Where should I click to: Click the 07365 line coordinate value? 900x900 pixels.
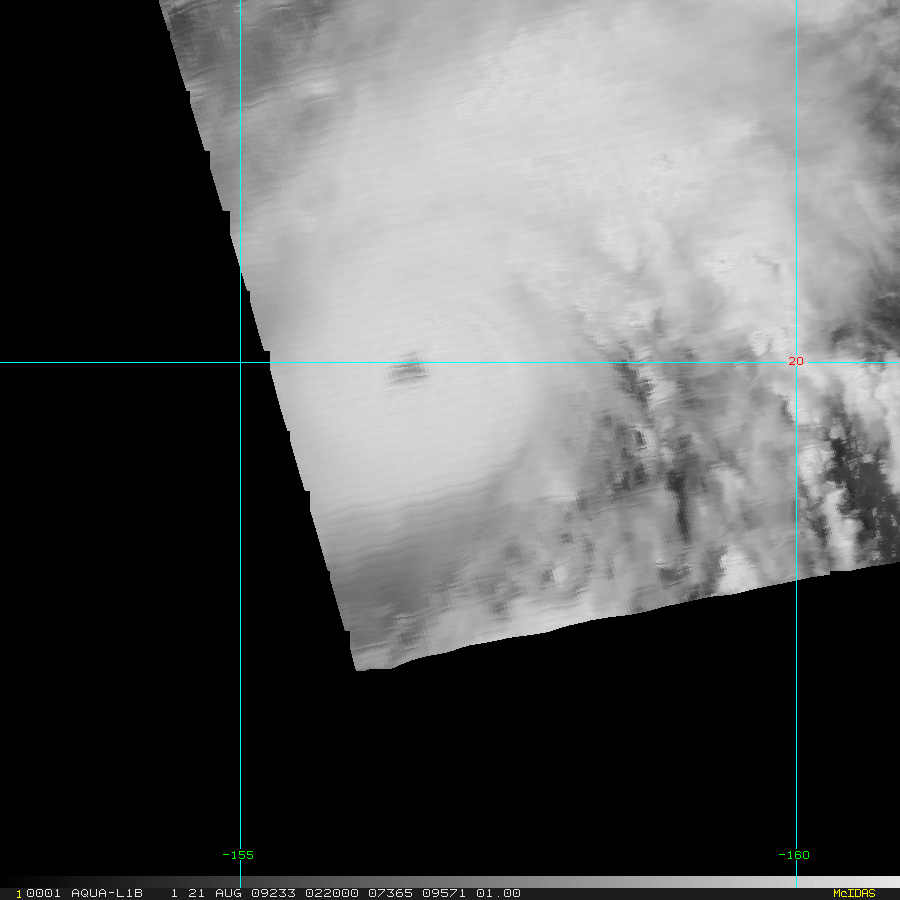tap(390, 893)
